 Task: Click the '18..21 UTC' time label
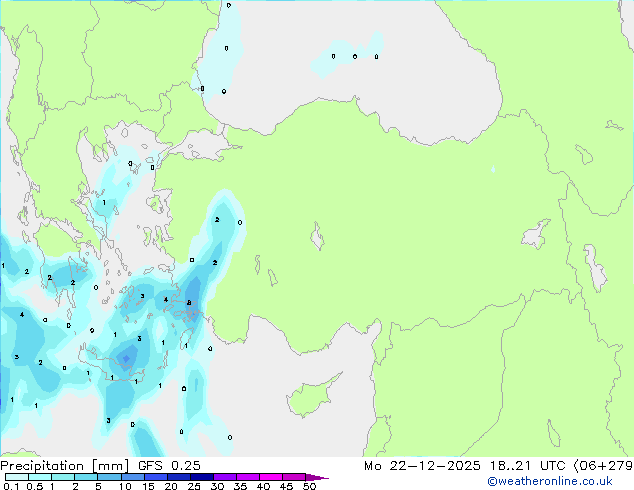527,466
